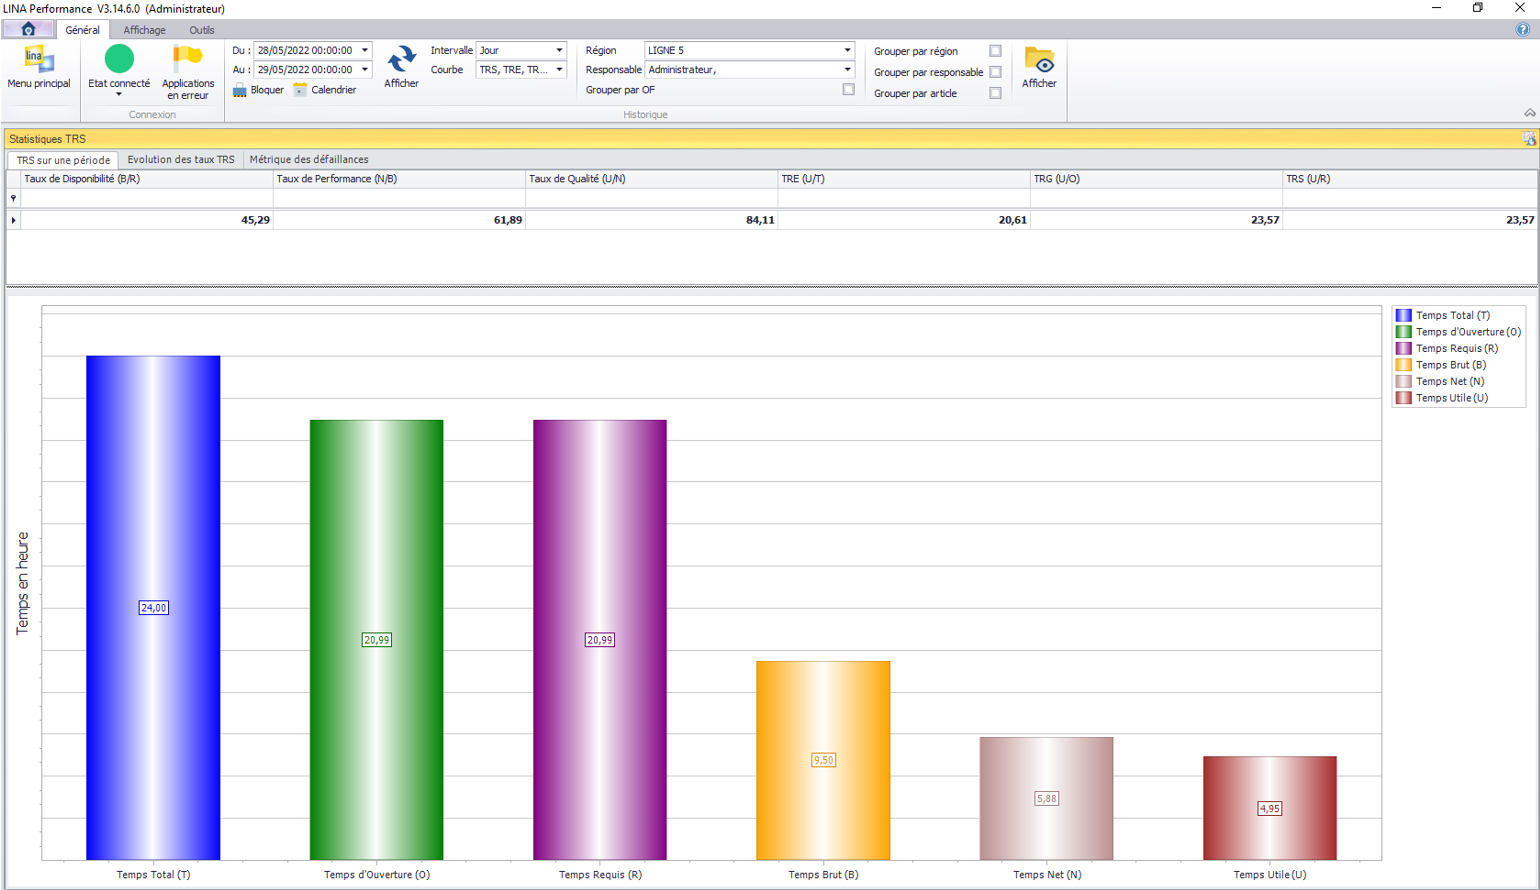Expand the Intervalle Jour dropdown
The height and width of the screenshot is (890, 1540).
pos(559,50)
